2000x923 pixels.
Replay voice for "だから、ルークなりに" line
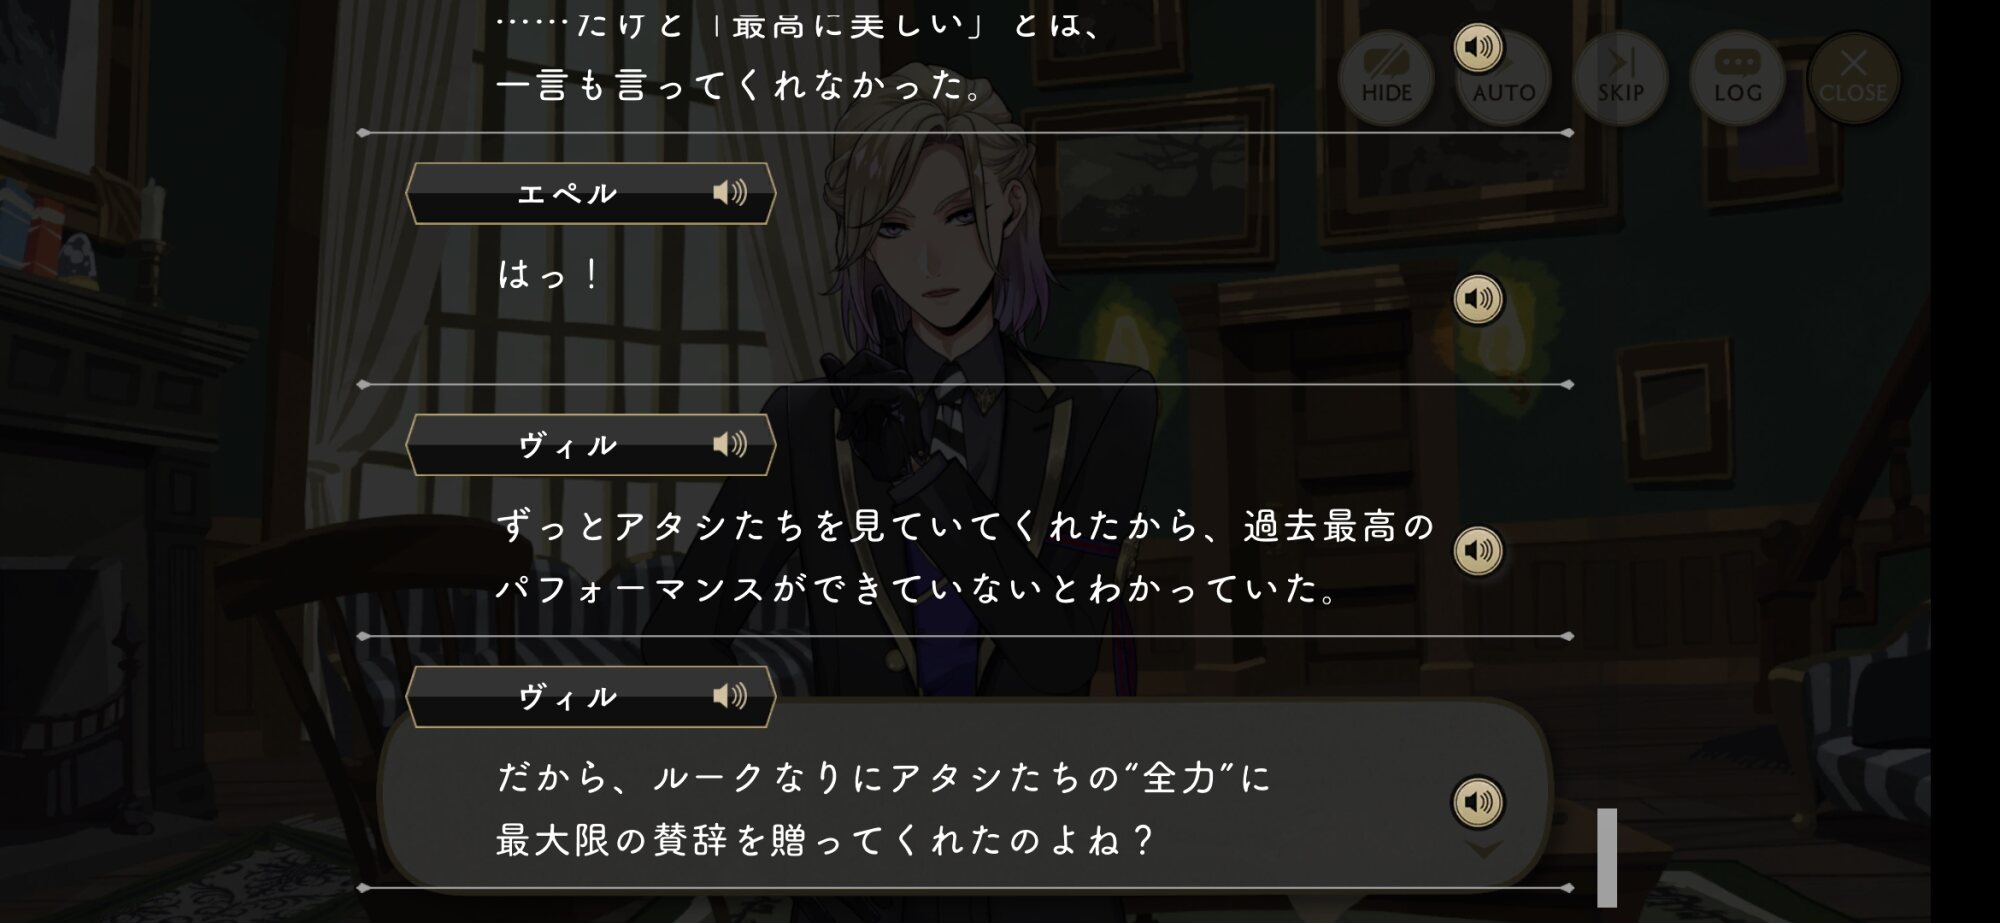(x=1478, y=802)
